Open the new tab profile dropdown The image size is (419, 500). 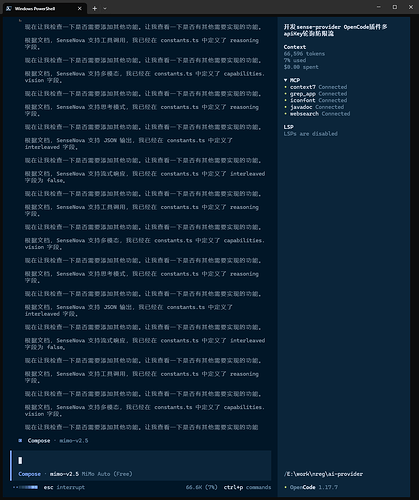pyautogui.click(x=105, y=9)
